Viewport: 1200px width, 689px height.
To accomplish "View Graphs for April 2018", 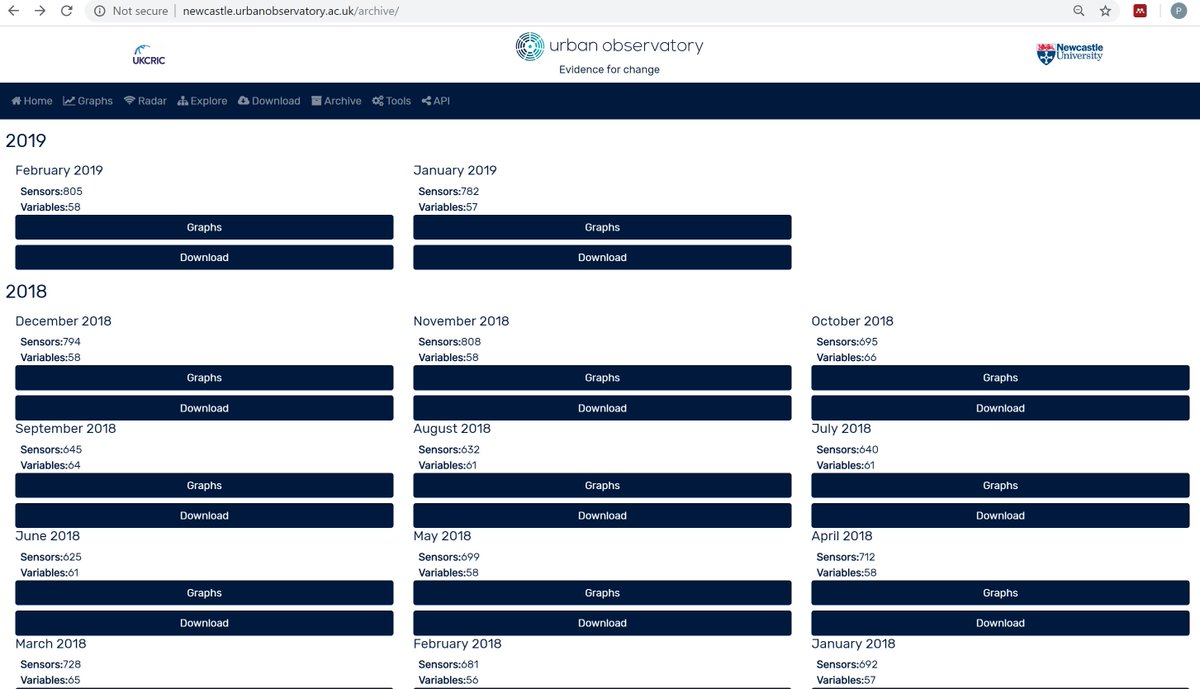I will [x=1000, y=593].
